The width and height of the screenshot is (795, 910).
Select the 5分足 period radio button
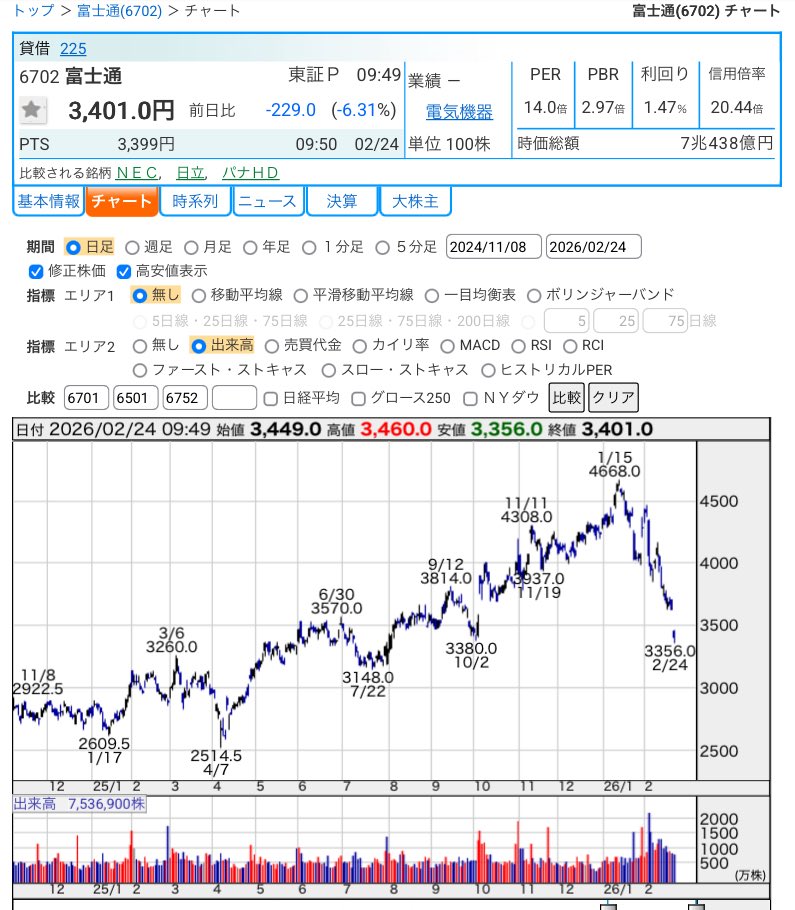382,248
